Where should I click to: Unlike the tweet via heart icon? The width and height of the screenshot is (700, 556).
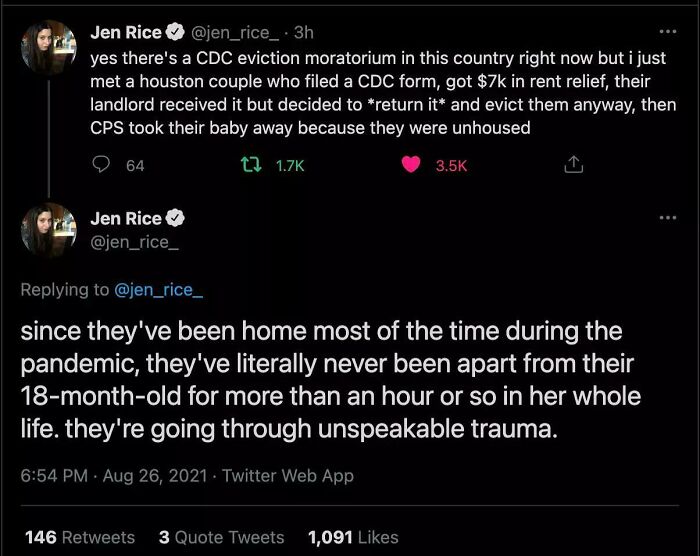[410, 166]
